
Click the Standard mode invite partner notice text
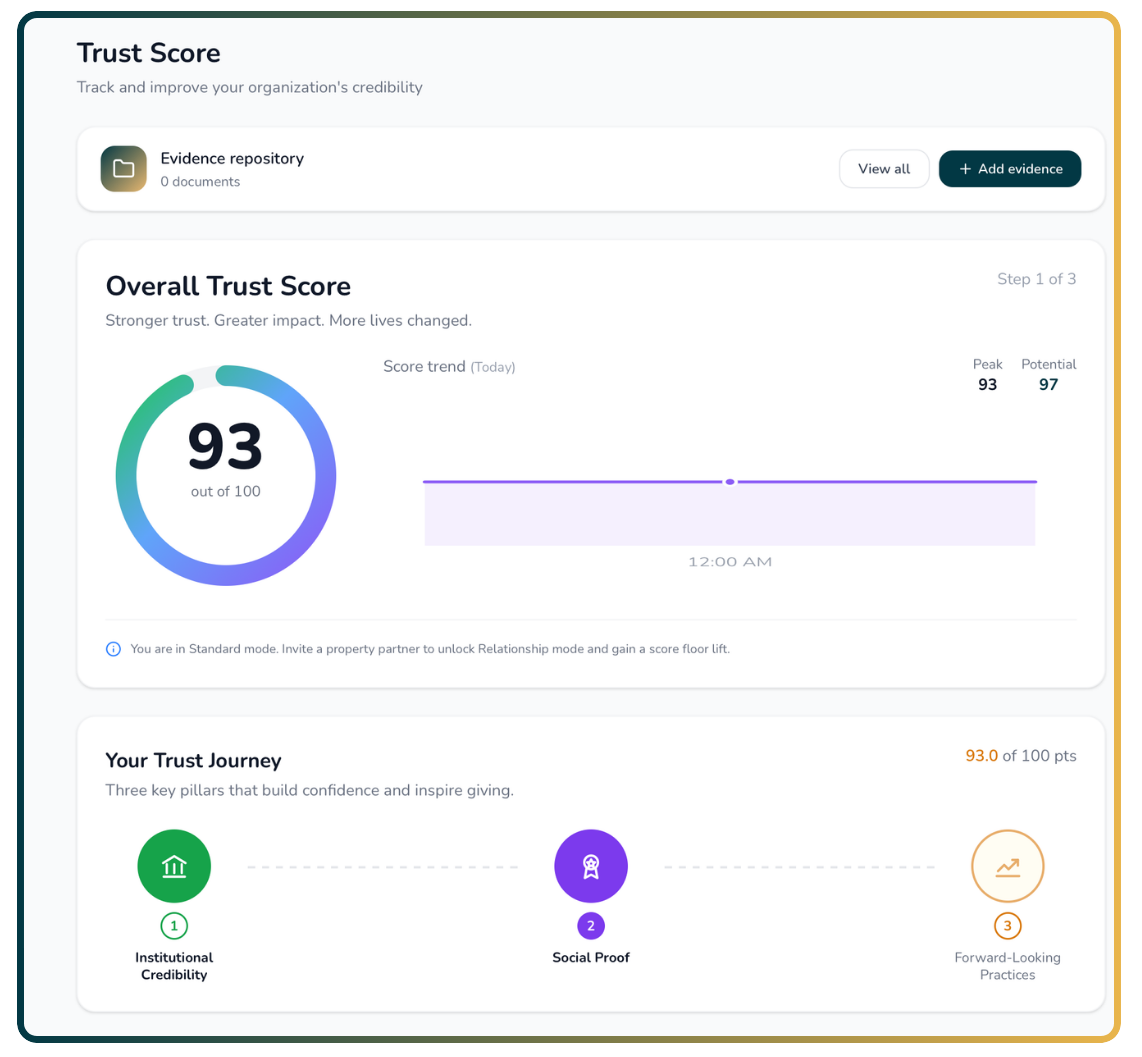pyautogui.click(x=430, y=649)
